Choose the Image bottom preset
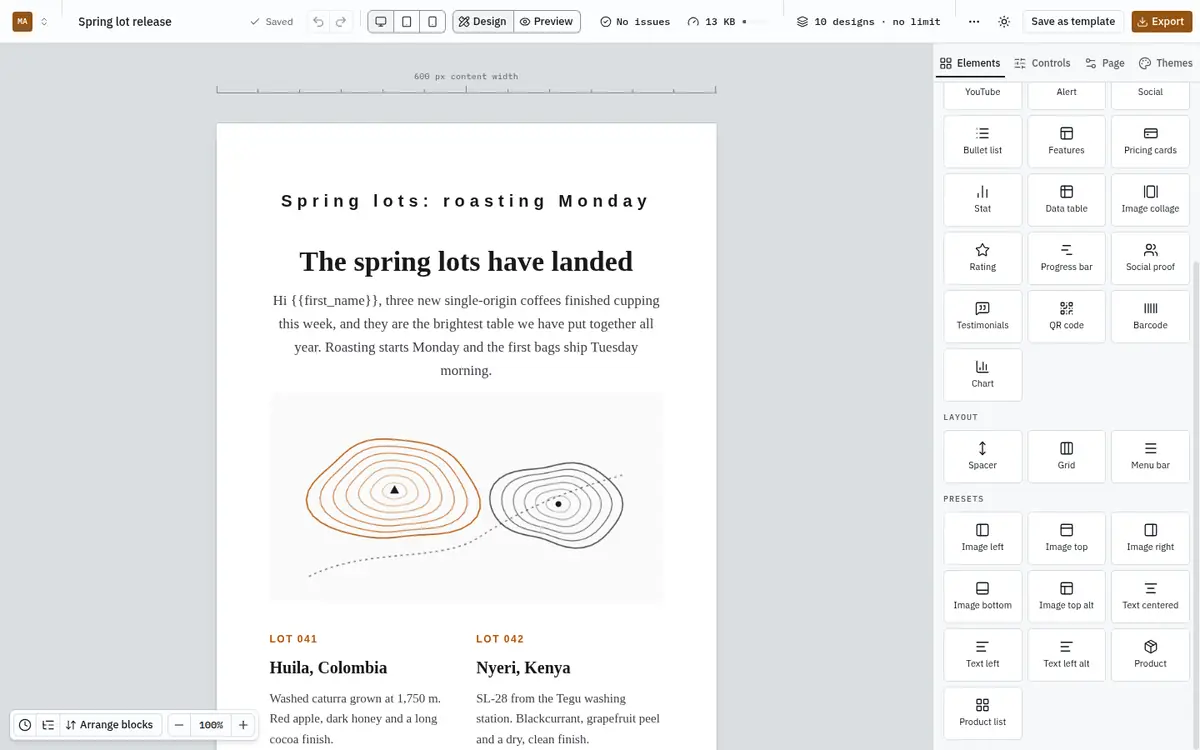Image resolution: width=1200 pixels, height=750 pixels. coord(983,596)
